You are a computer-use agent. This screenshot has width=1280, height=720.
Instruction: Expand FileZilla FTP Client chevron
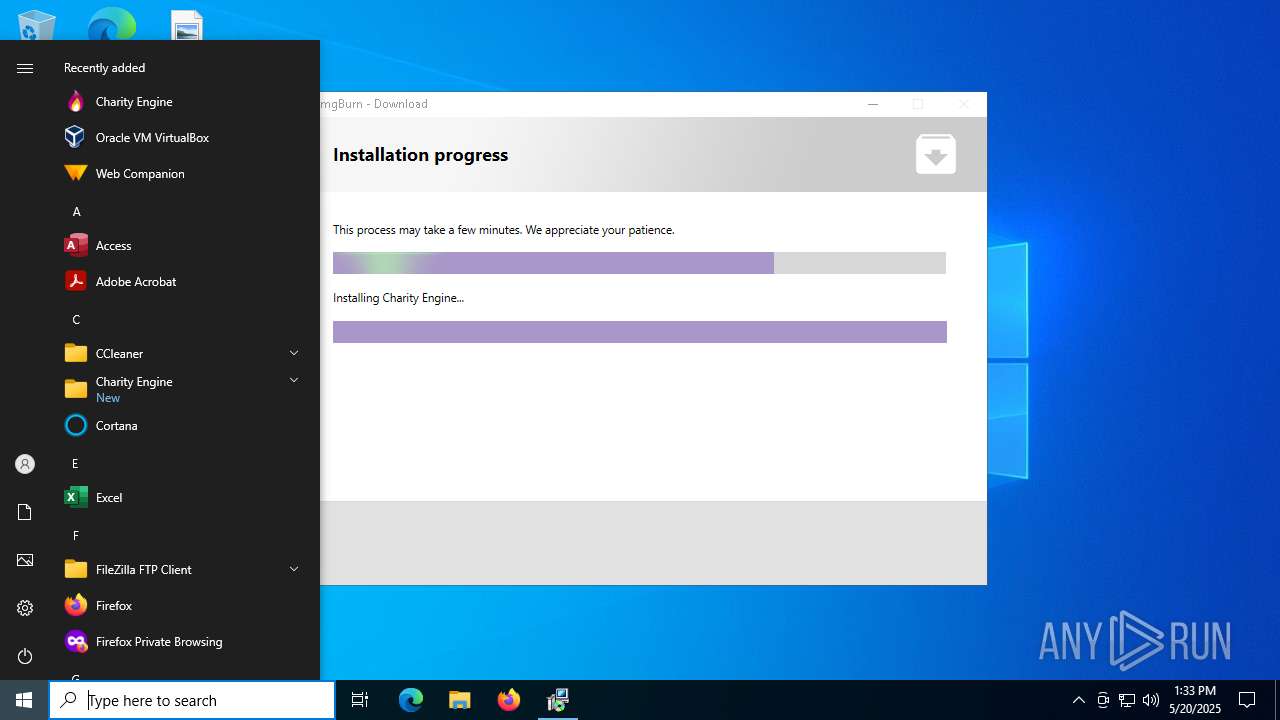(x=294, y=569)
